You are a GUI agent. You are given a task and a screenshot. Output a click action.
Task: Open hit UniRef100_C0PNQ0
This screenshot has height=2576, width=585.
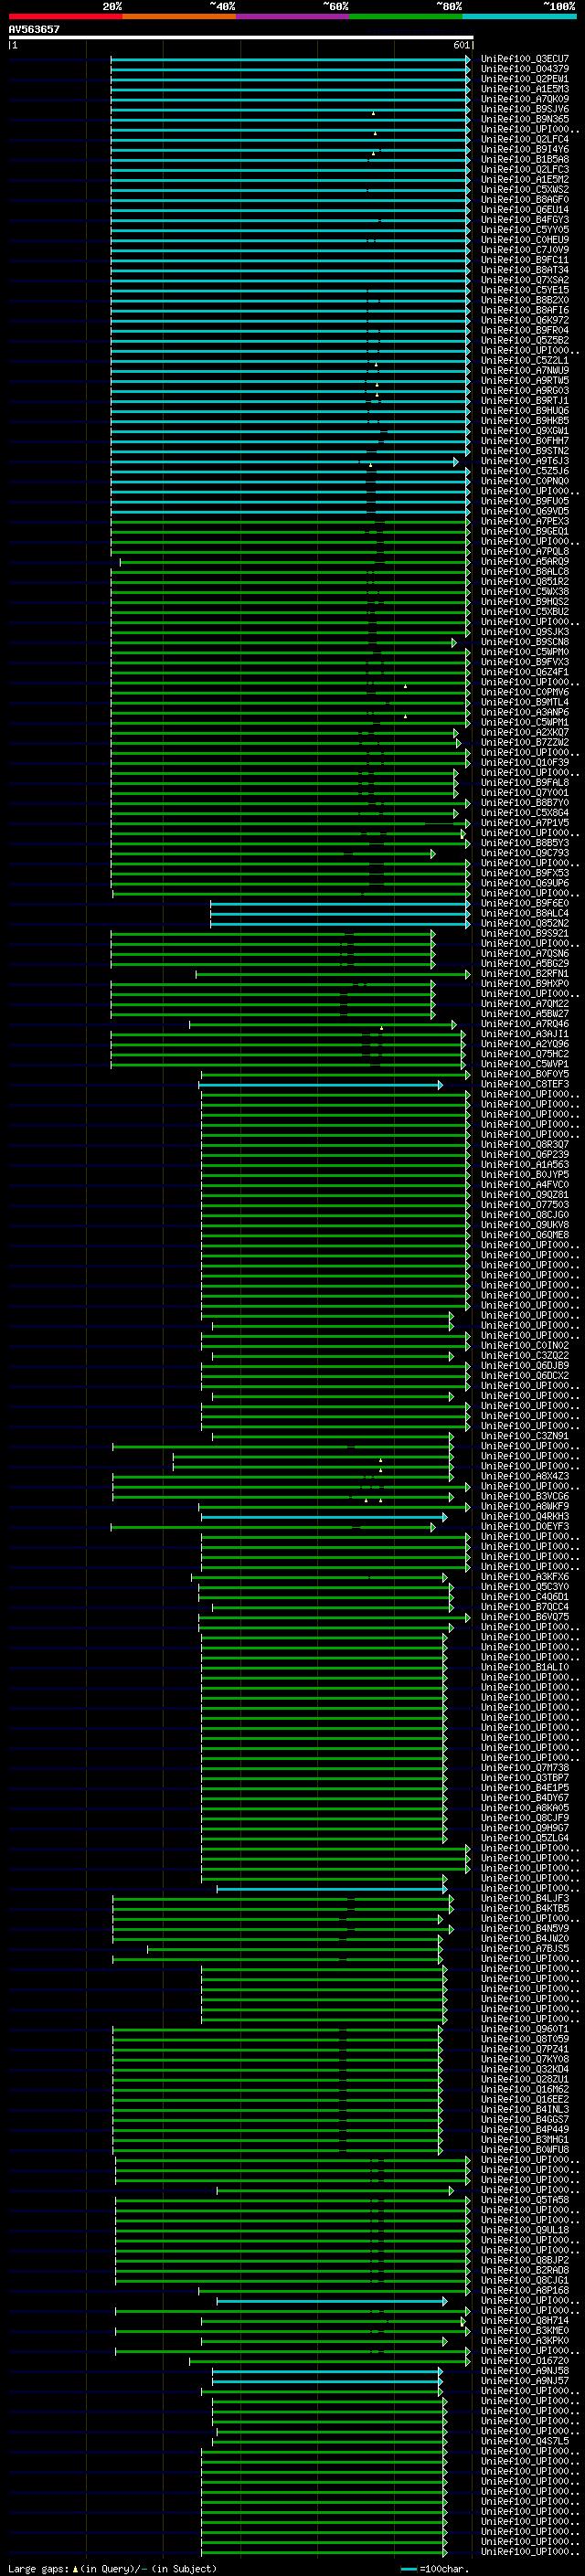[x=524, y=481]
